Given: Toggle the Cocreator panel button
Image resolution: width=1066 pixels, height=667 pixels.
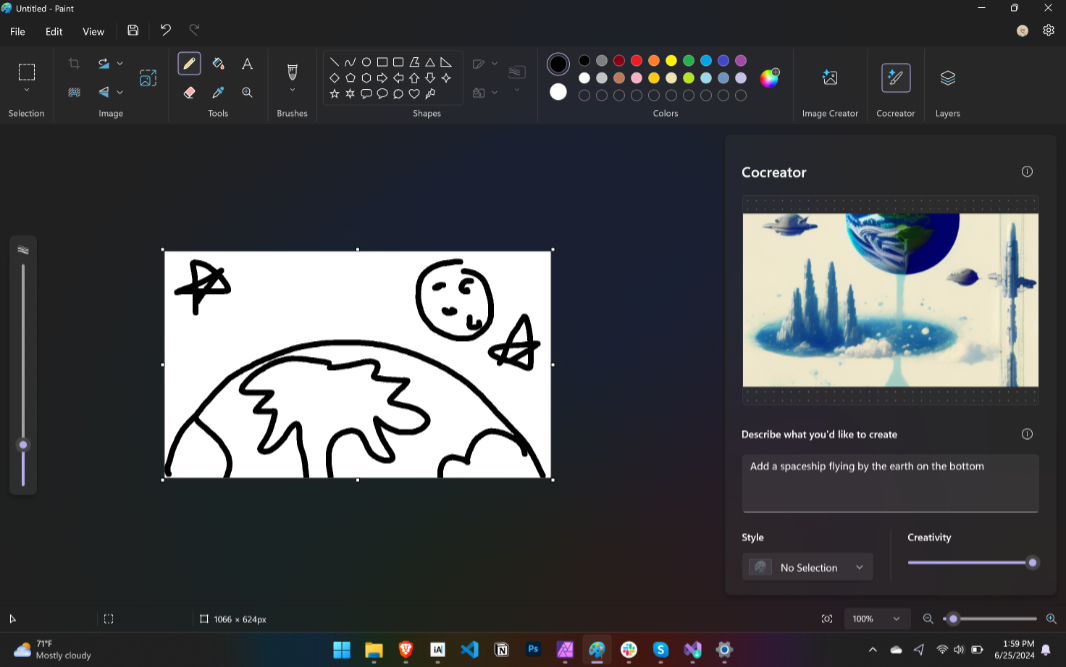Looking at the screenshot, I should coord(895,78).
